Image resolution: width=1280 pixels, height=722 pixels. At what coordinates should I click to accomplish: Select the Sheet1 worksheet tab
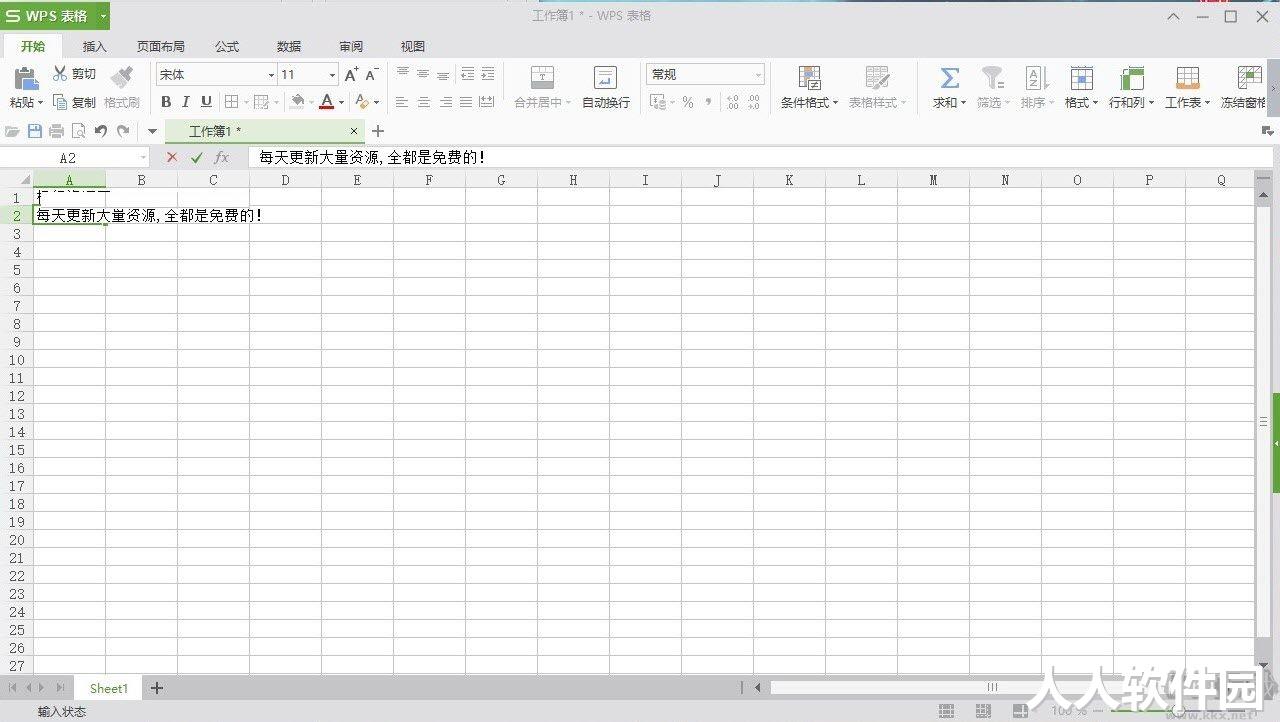coord(109,688)
